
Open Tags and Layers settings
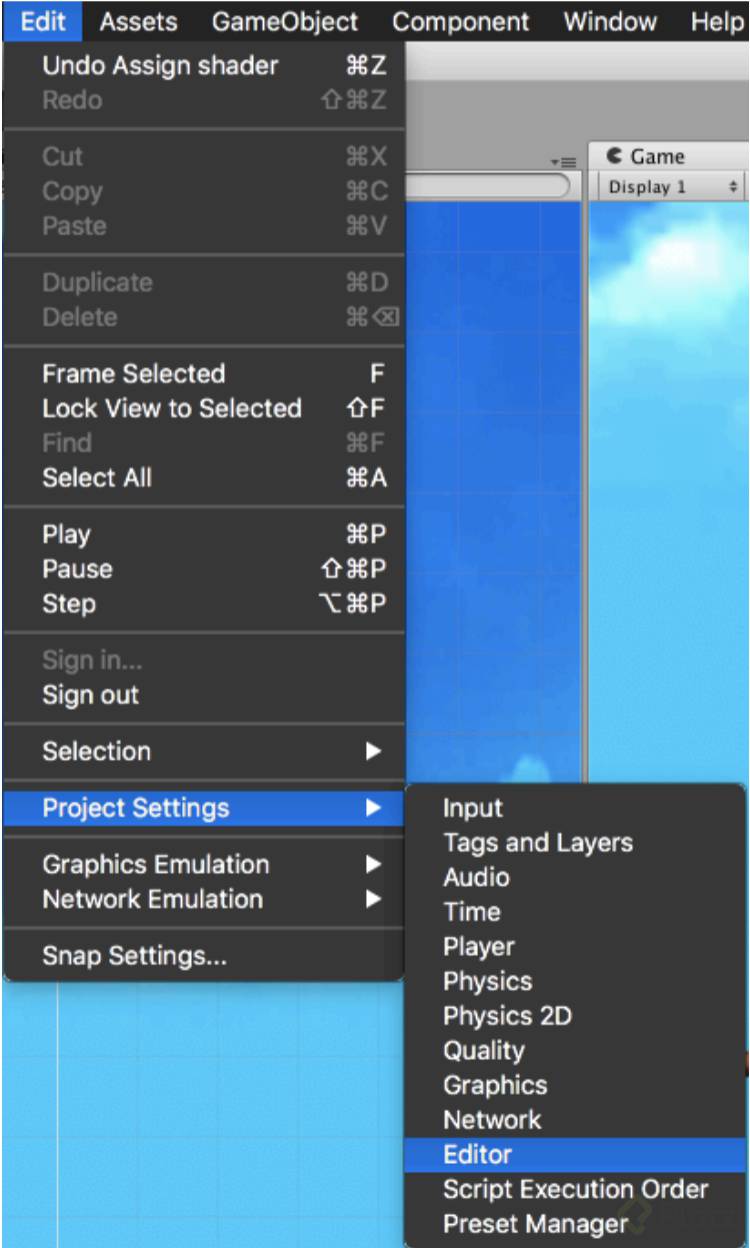coord(538,843)
